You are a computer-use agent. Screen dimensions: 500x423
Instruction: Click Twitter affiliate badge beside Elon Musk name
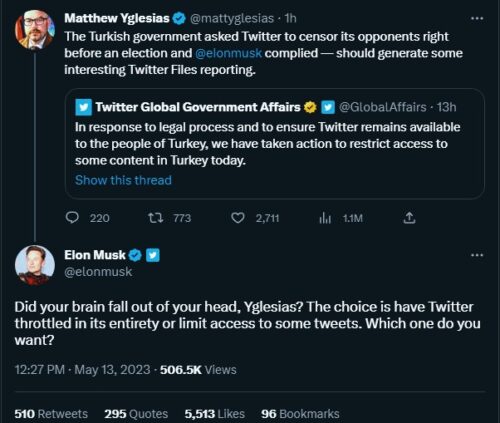tap(153, 255)
